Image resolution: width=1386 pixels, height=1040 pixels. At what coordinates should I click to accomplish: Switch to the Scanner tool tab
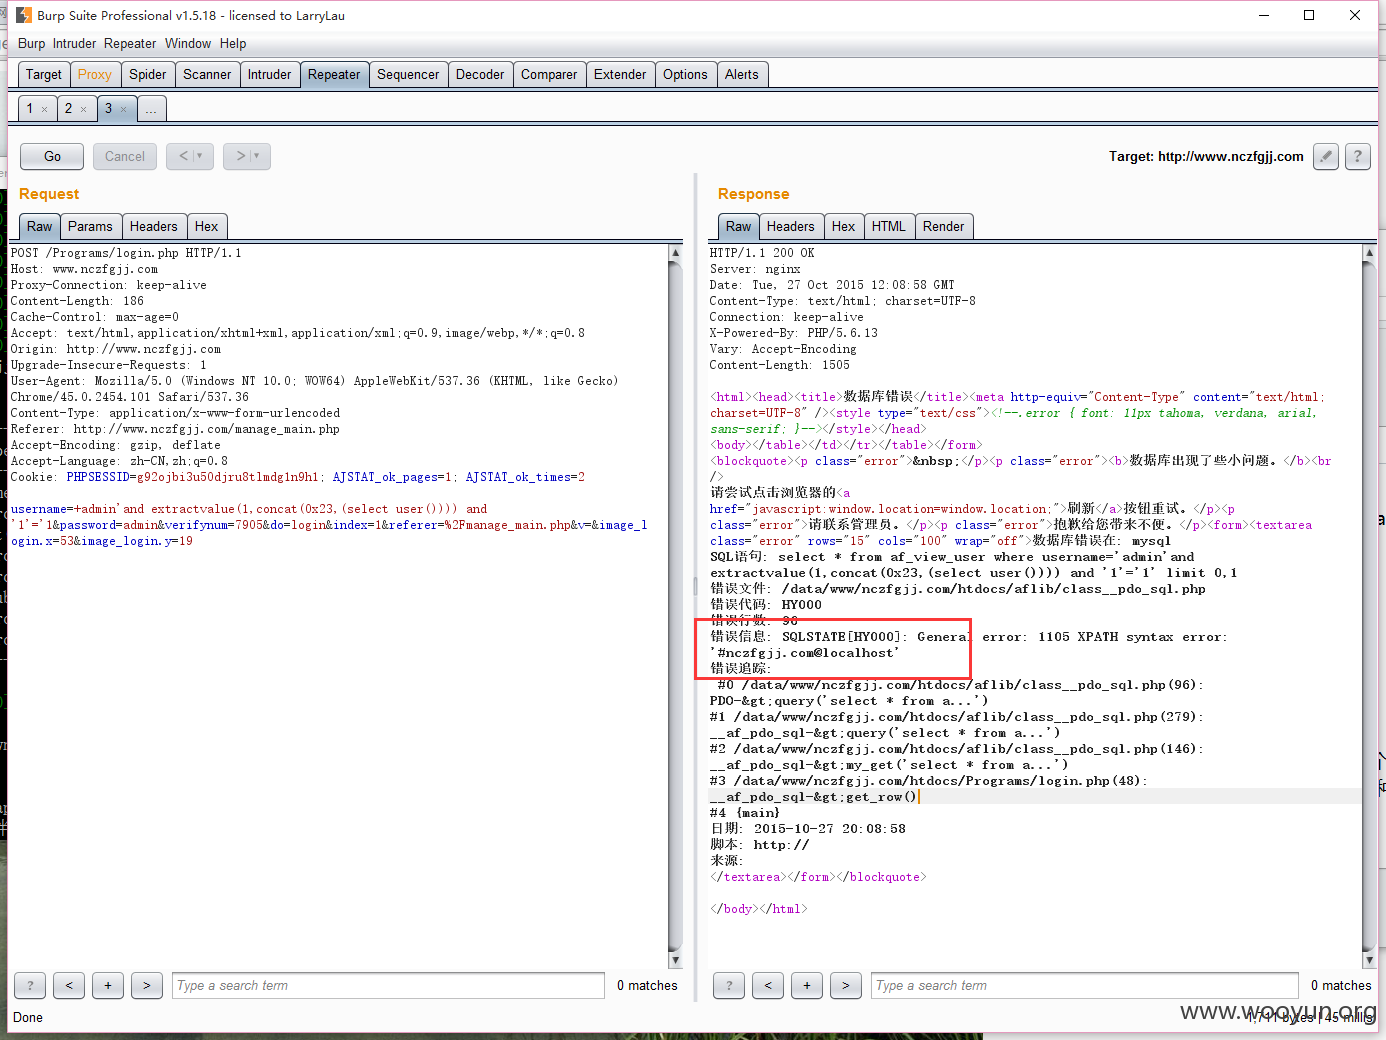[x=207, y=74]
